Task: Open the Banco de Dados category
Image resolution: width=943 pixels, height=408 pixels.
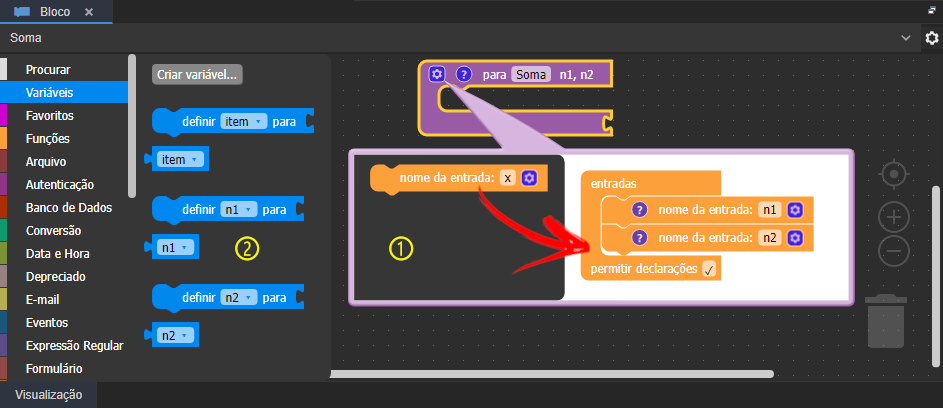Action: pos(64,208)
